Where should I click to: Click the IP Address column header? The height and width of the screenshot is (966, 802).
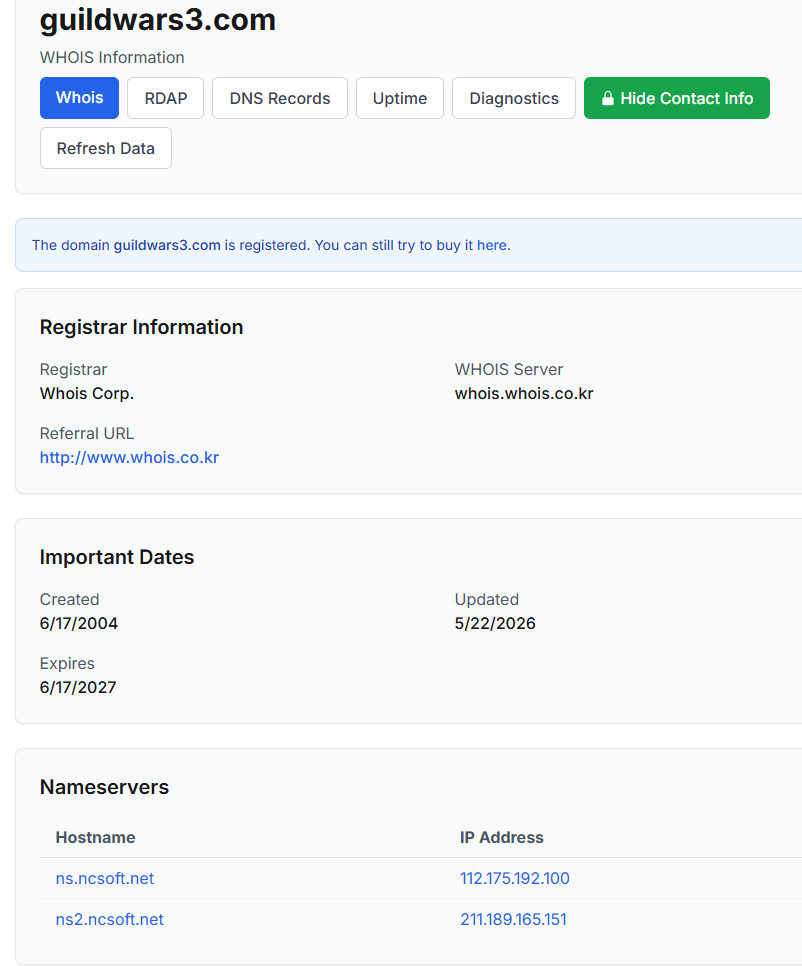pyautogui.click(x=502, y=837)
